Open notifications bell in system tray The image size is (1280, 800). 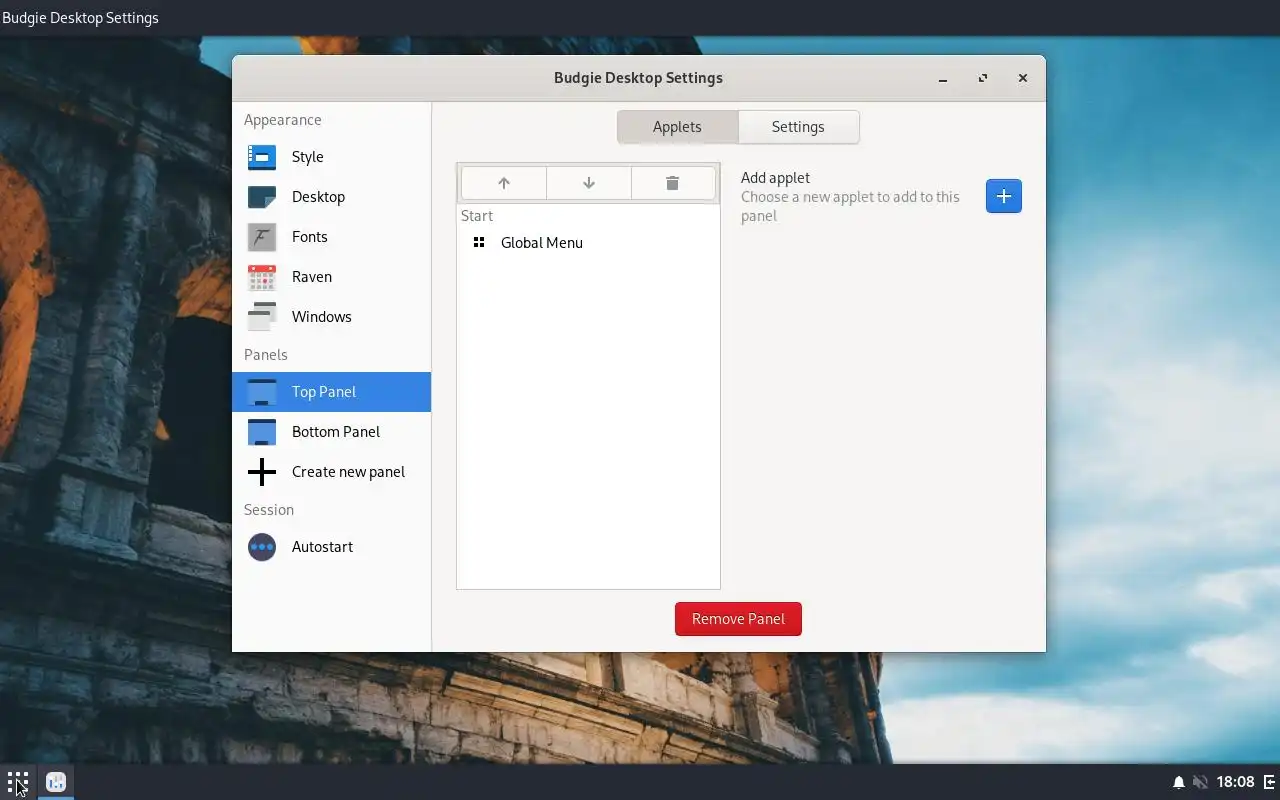pyautogui.click(x=1179, y=782)
